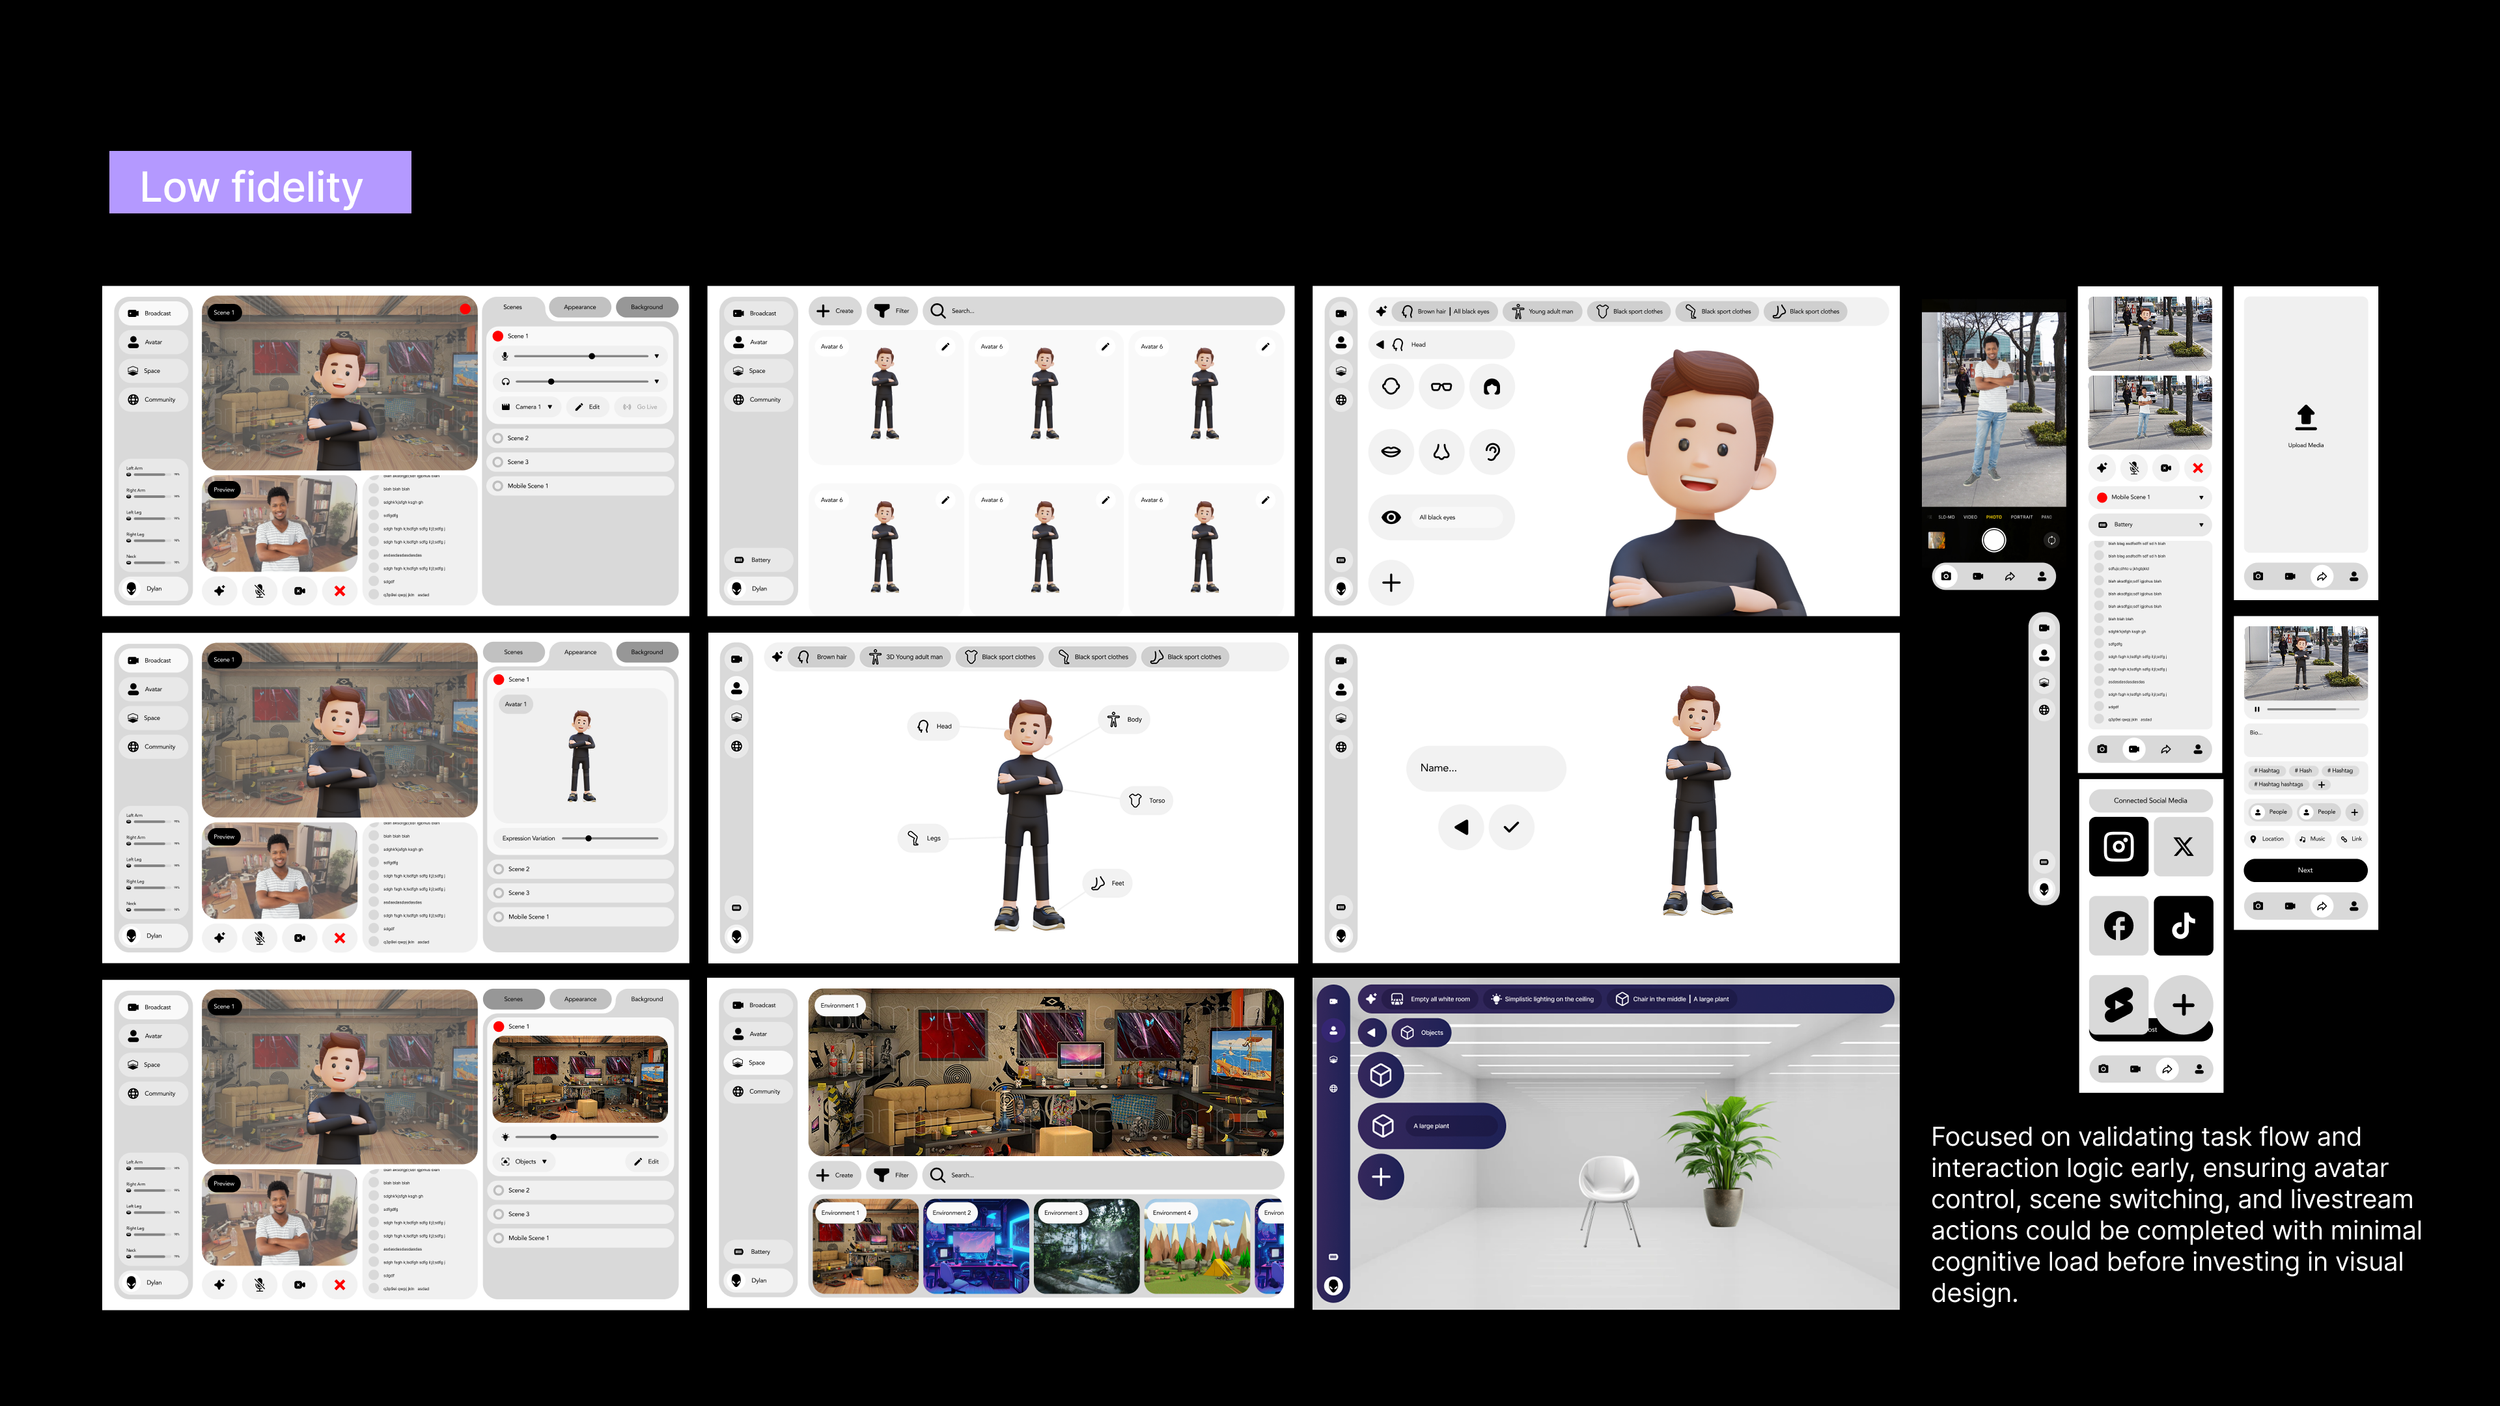This screenshot has width=2500, height=1406.
Task: Toggle the eye icon beside All black eyes
Action: 1391,517
